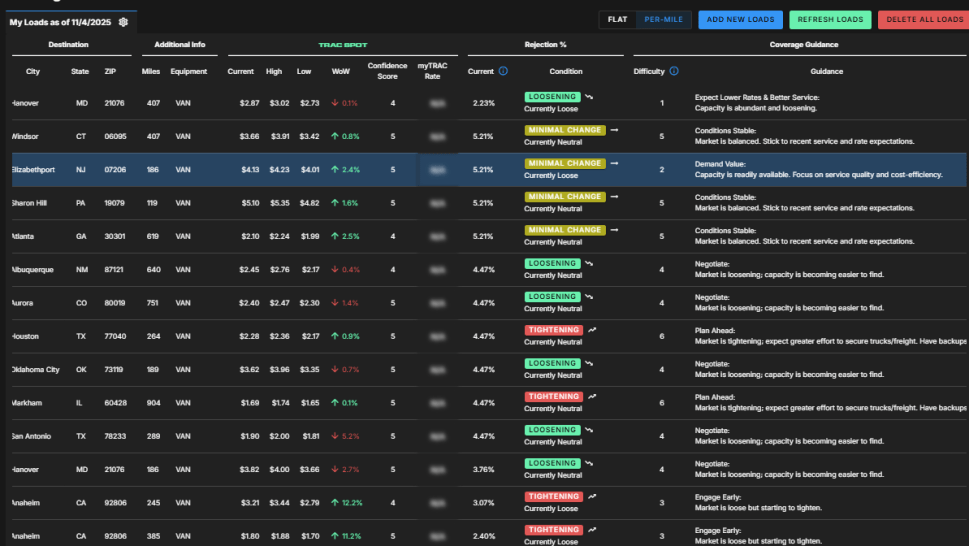Click DELETE ALL LOADS button
The width and height of the screenshot is (969, 546).
pyautogui.click(x=924, y=20)
